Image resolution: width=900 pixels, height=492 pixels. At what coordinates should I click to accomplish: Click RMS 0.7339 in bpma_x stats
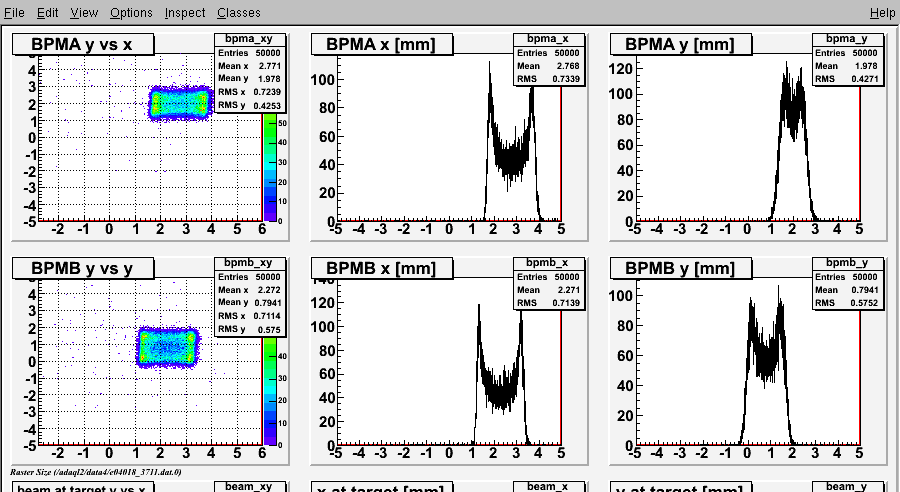pyautogui.click(x=548, y=79)
